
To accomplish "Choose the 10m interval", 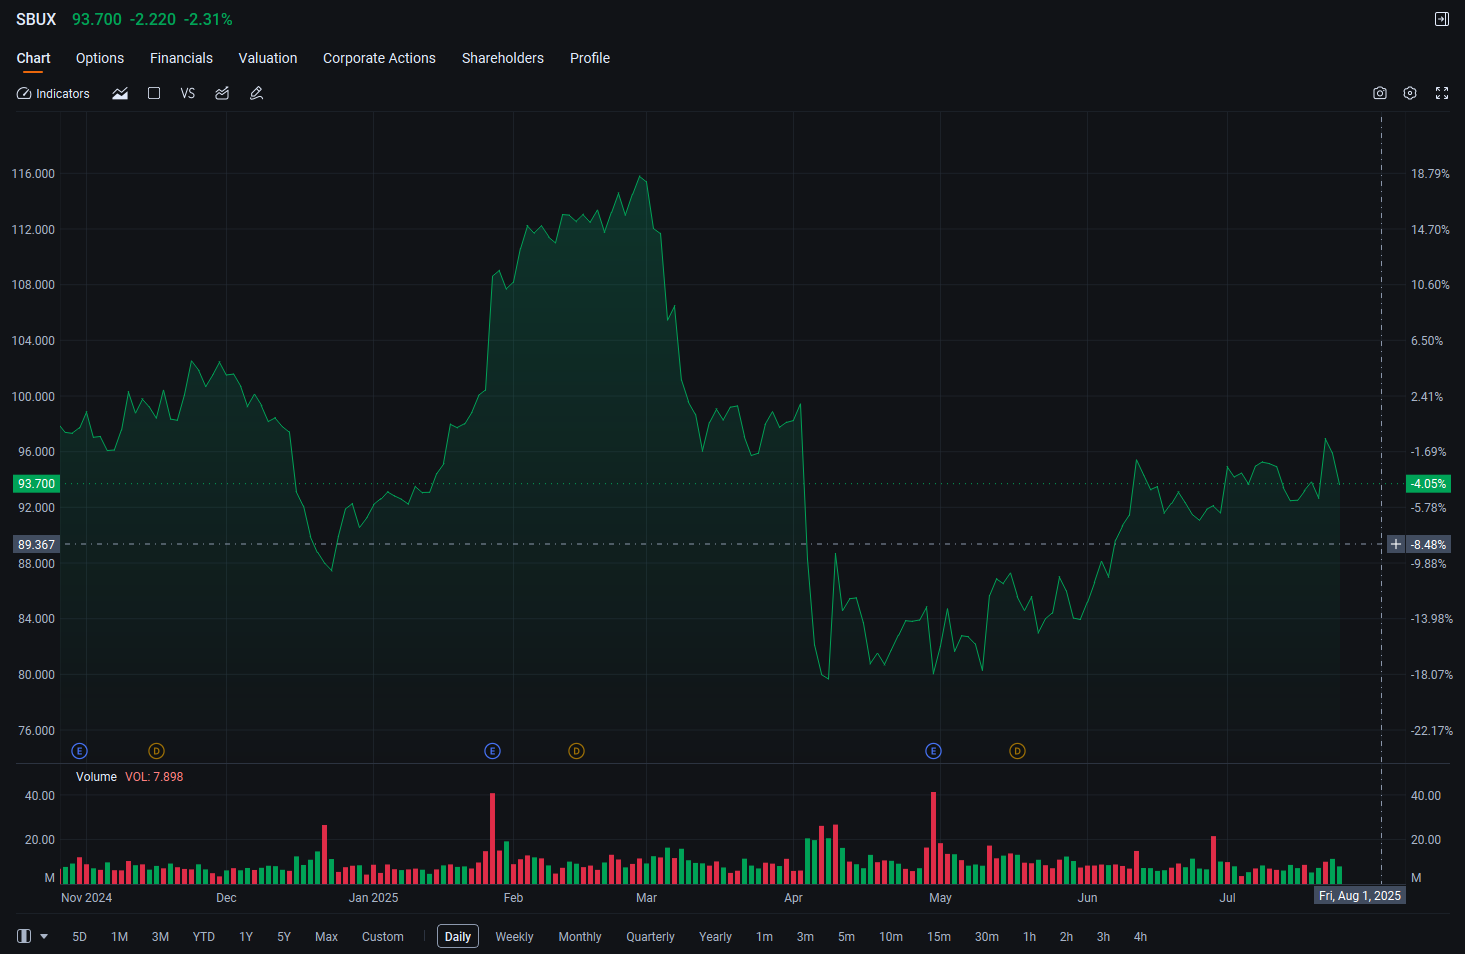I will [891, 937].
